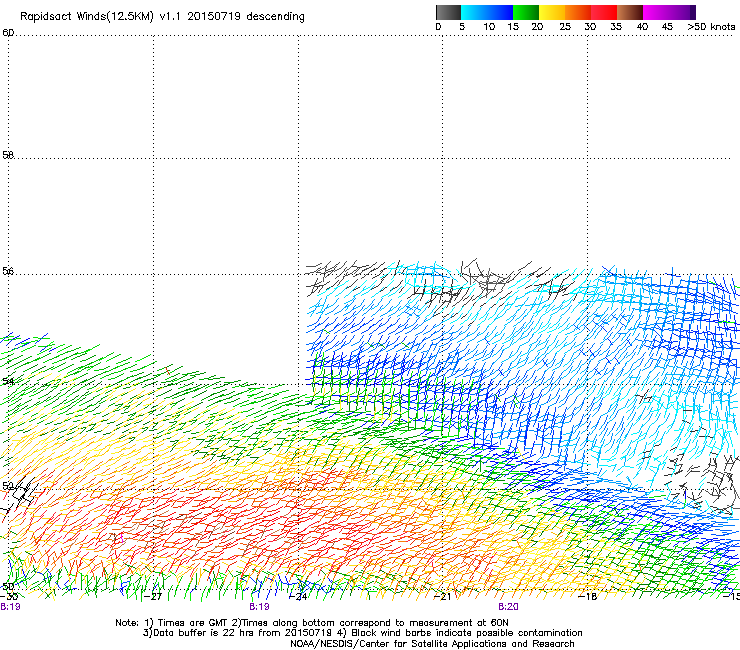Pick the red 30-35 knots legend band
The height and width of the screenshot is (650, 740).
point(604,12)
